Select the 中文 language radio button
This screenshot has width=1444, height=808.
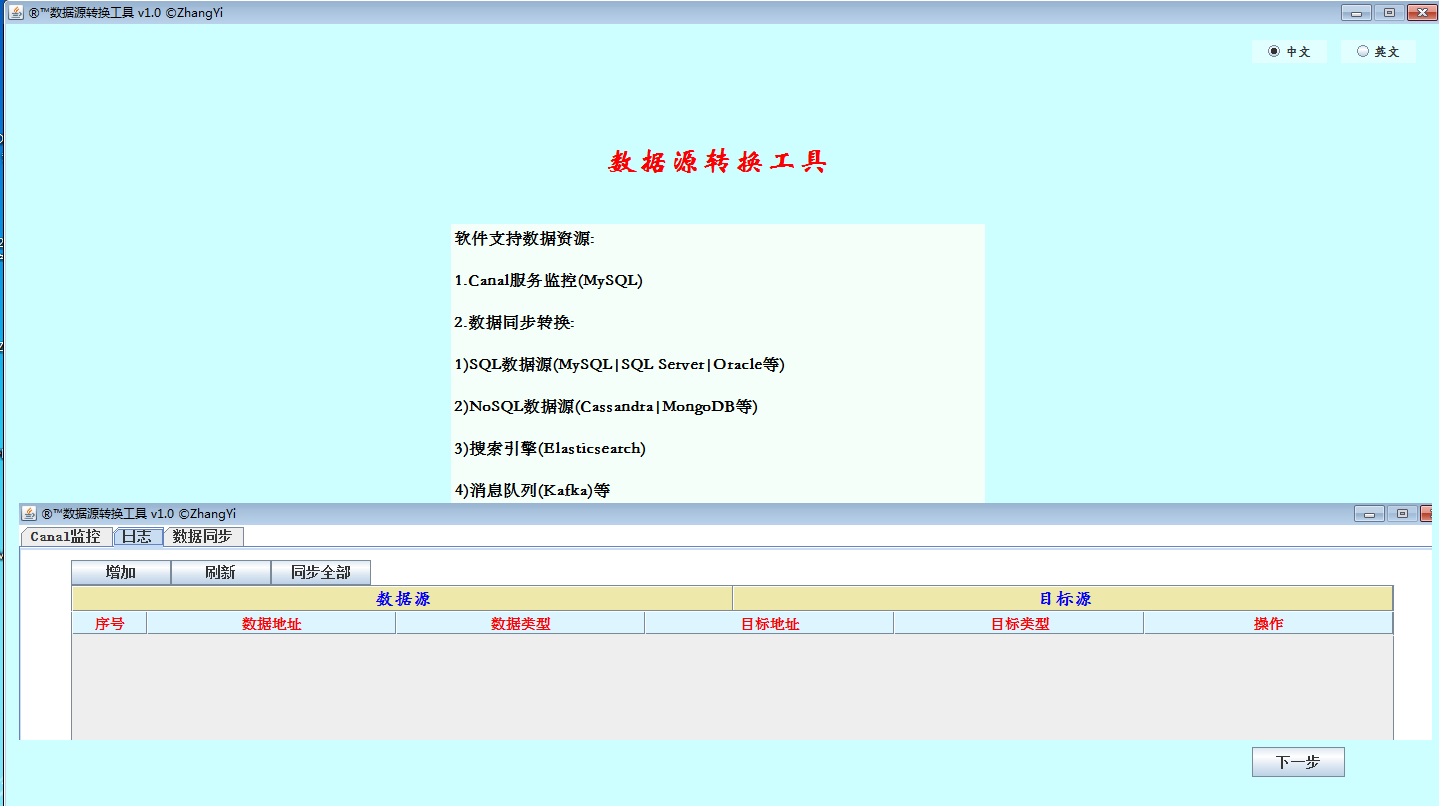coord(1289,52)
